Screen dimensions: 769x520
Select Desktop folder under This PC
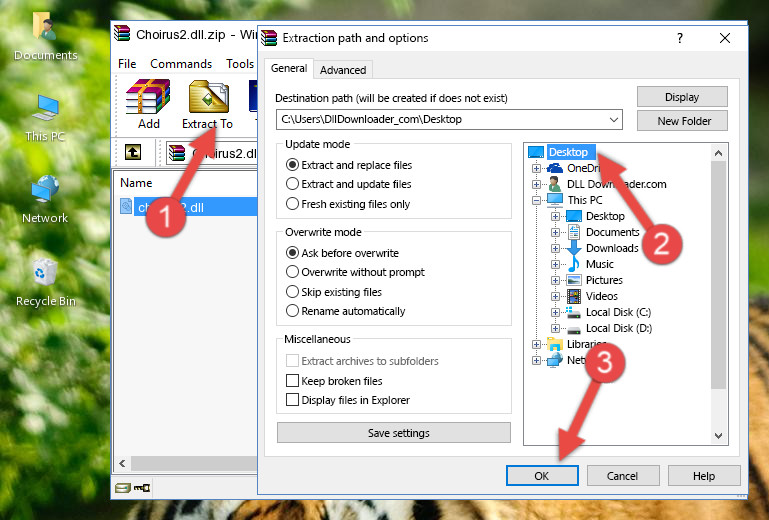pyautogui.click(x=605, y=216)
